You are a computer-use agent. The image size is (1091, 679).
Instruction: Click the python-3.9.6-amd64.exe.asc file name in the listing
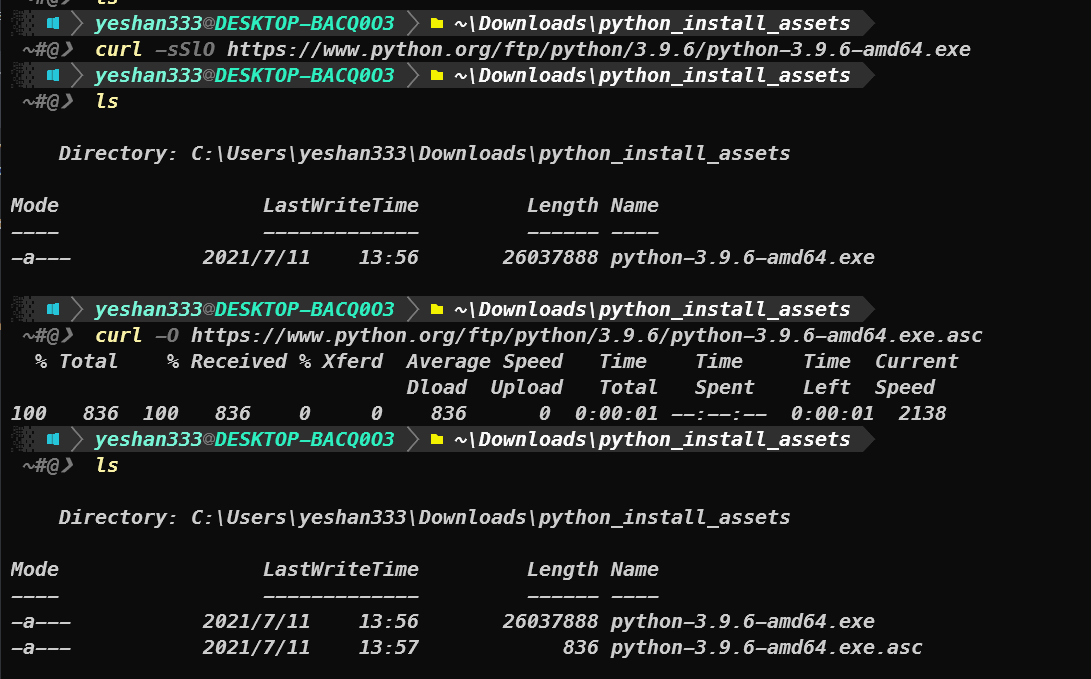766,647
